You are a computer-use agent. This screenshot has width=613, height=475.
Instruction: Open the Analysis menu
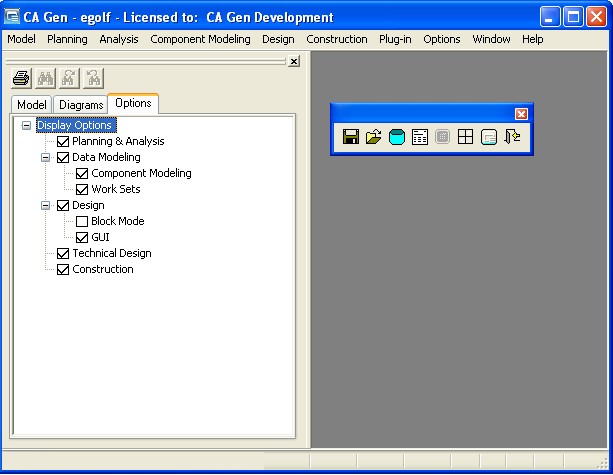(x=119, y=39)
